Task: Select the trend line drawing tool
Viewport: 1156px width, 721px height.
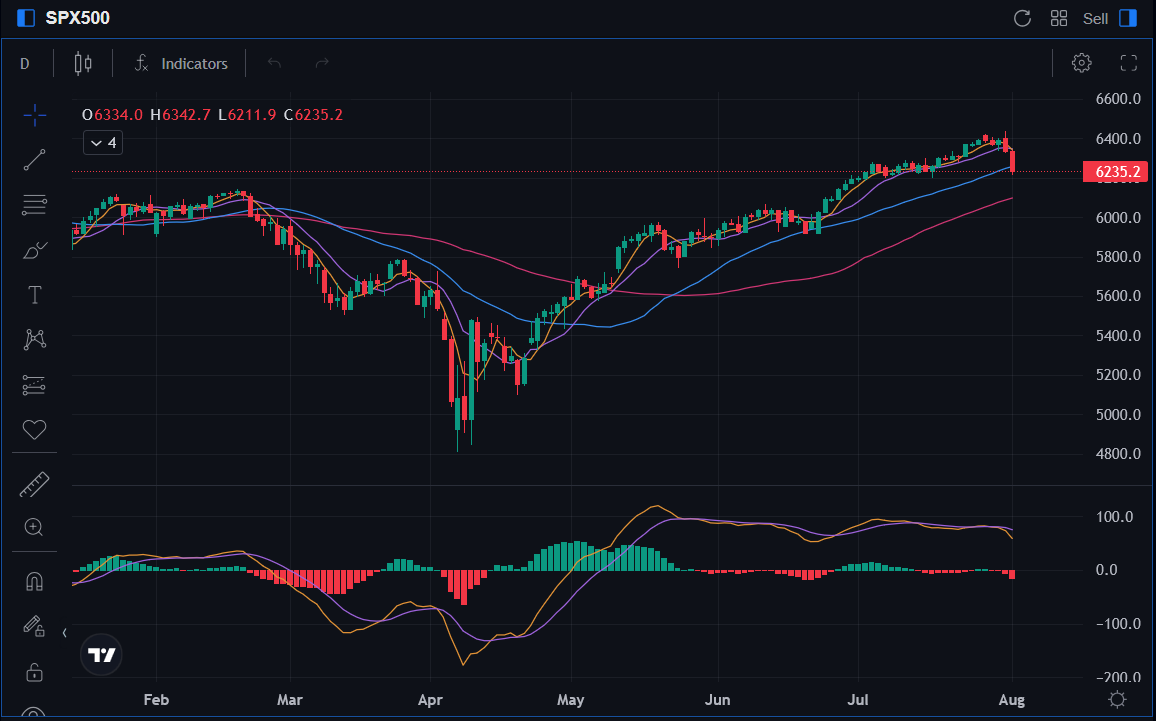Action: (x=34, y=160)
